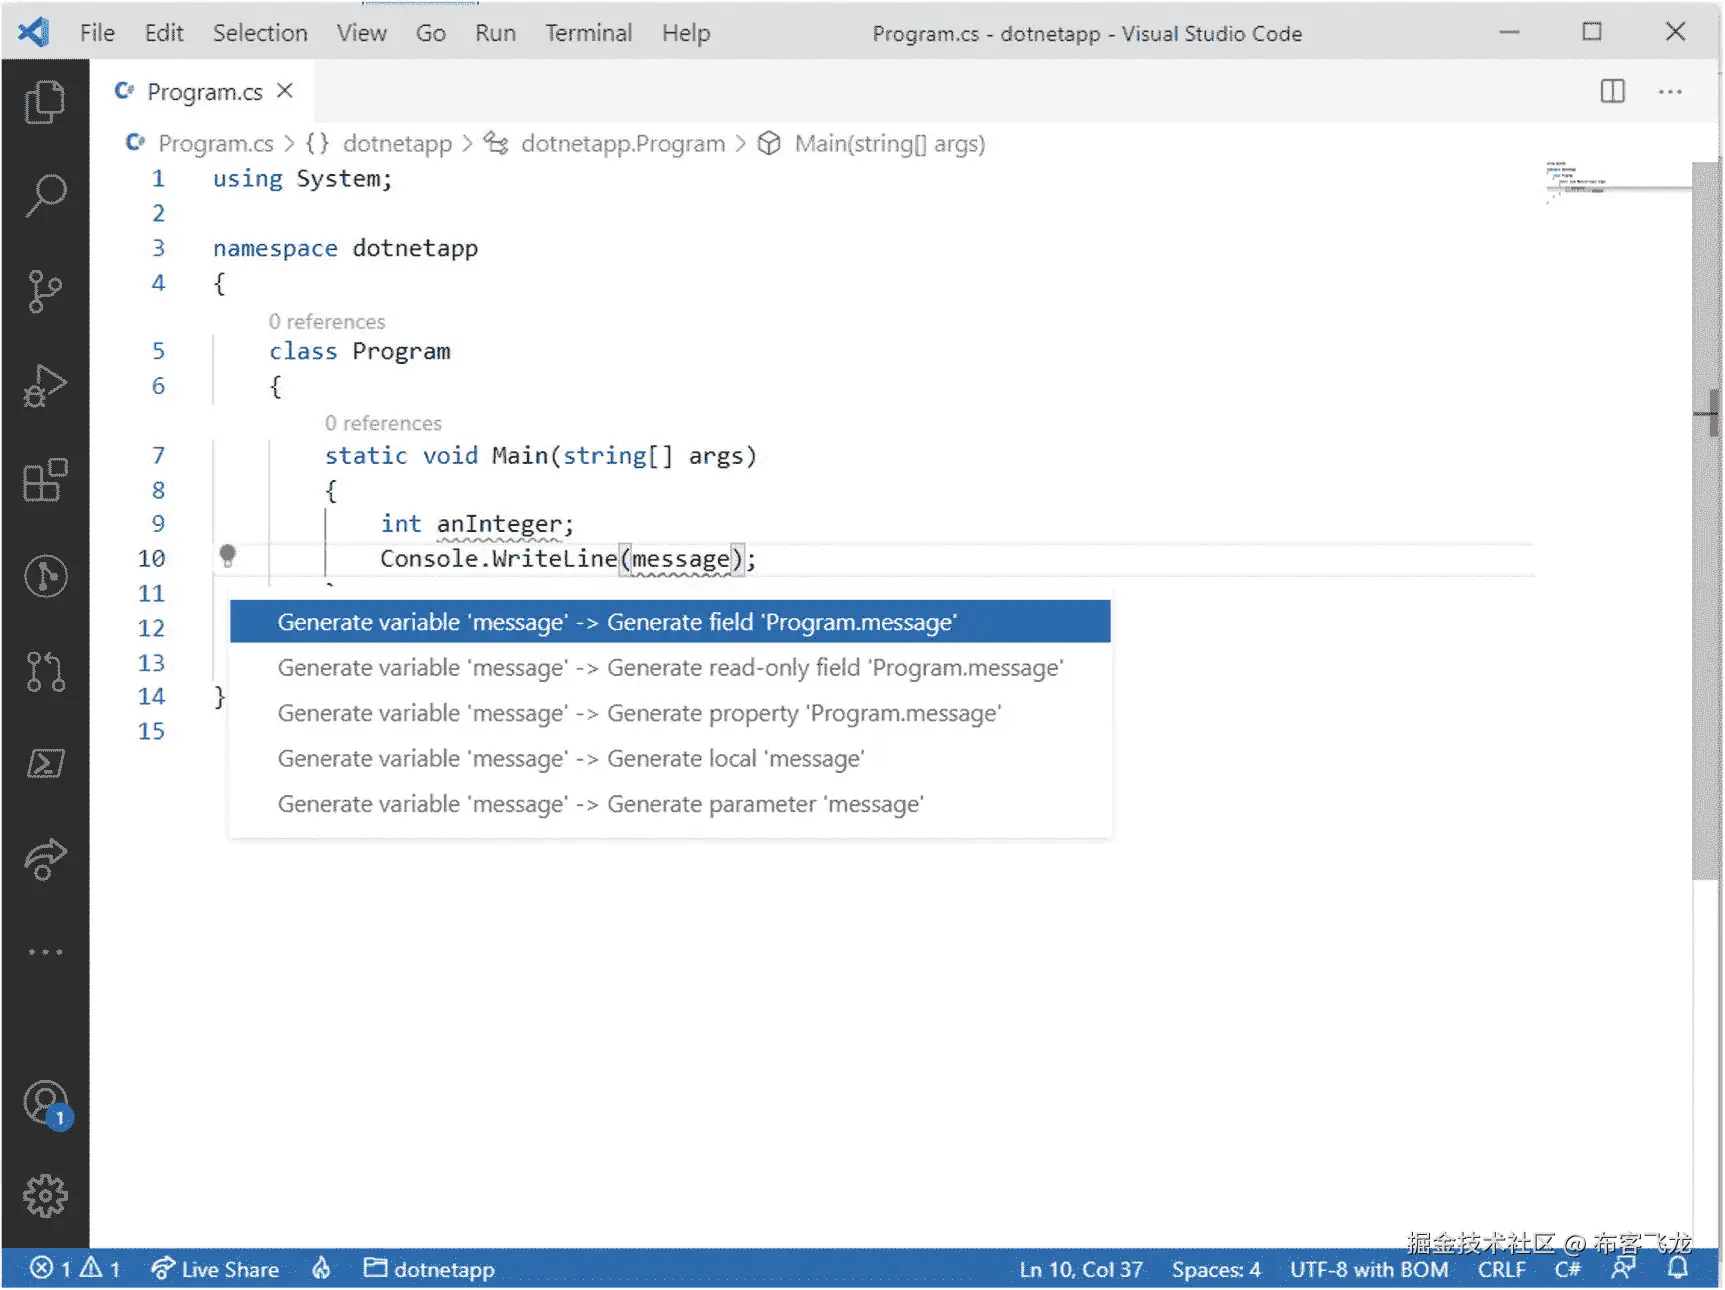The width and height of the screenshot is (1725, 1290).
Task: Change line ending via CRLF
Action: 1502,1269
